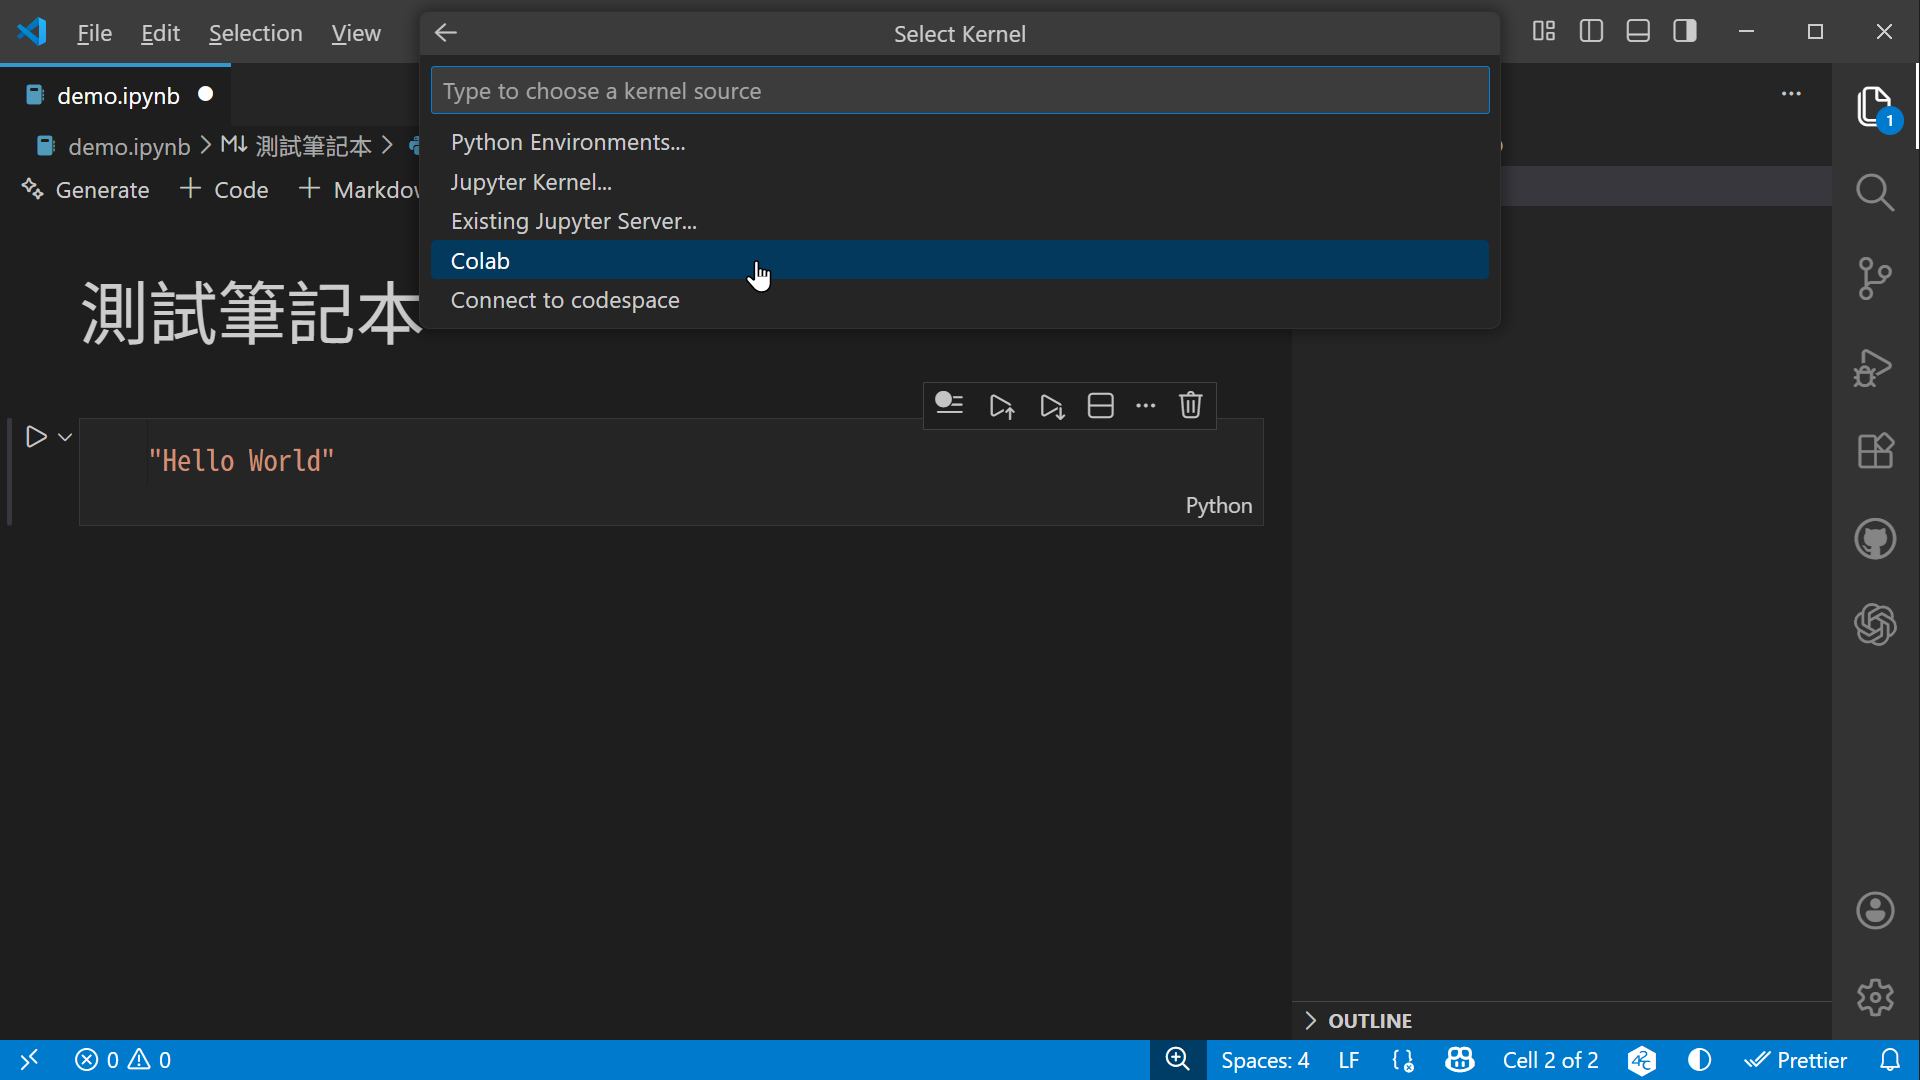This screenshot has width=1920, height=1080.
Task: Select Colab kernel source
Action: click(x=960, y=261)
